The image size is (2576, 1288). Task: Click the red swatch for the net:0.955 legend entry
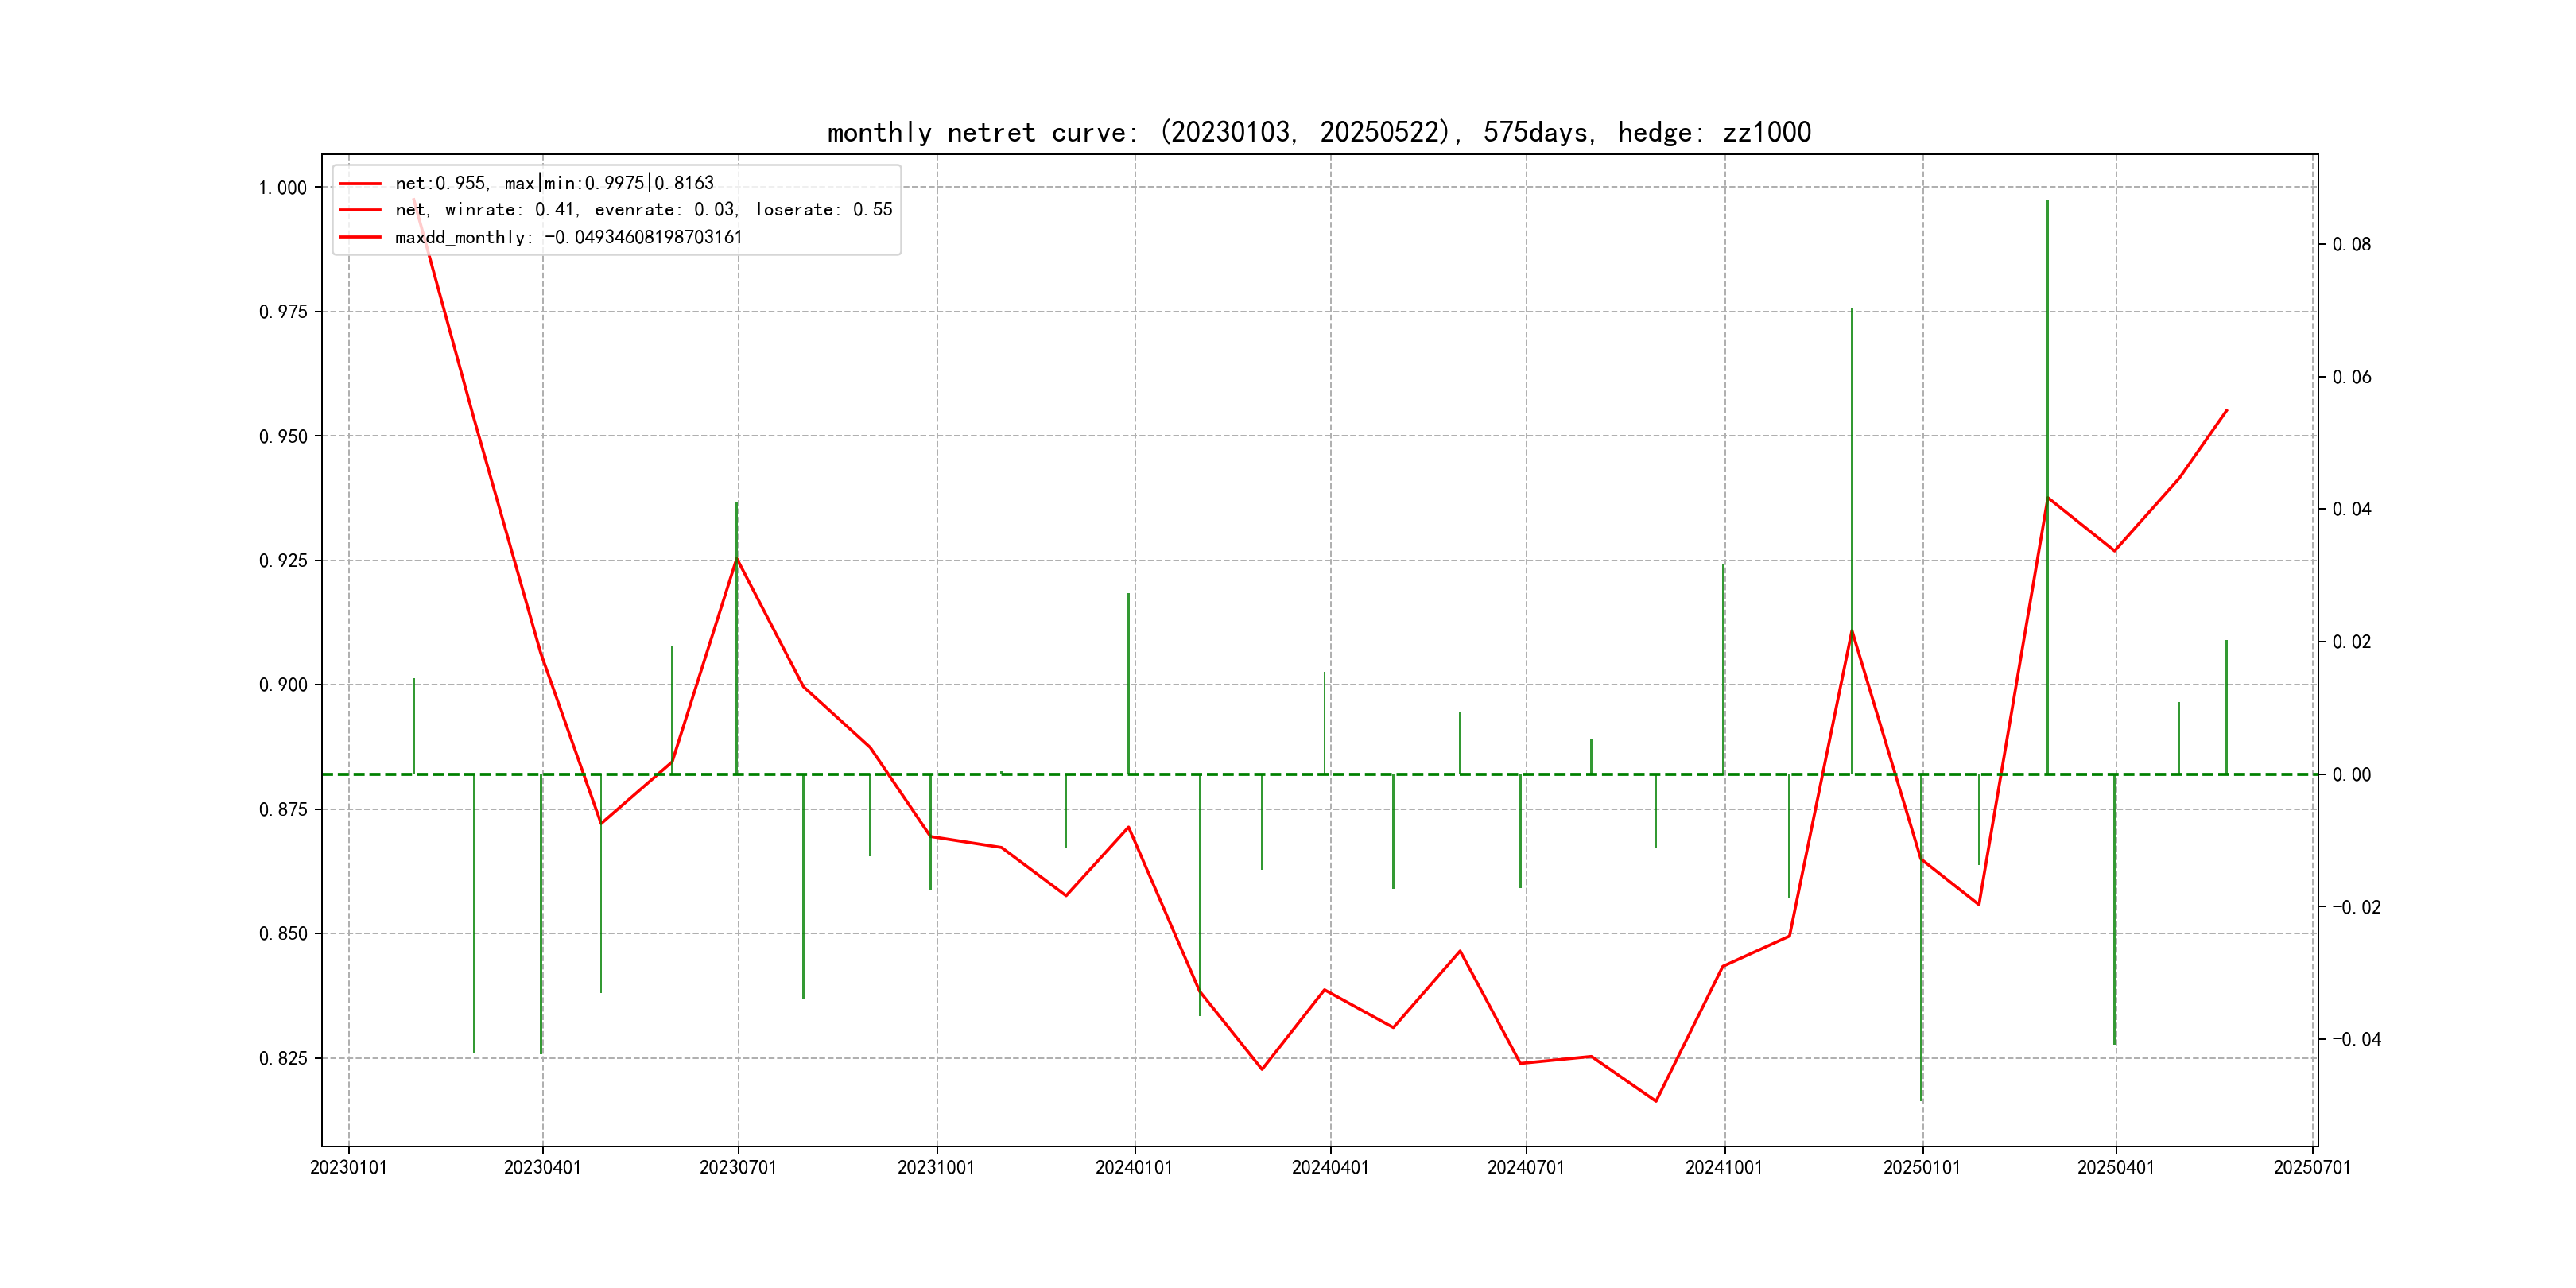point(360,184)
